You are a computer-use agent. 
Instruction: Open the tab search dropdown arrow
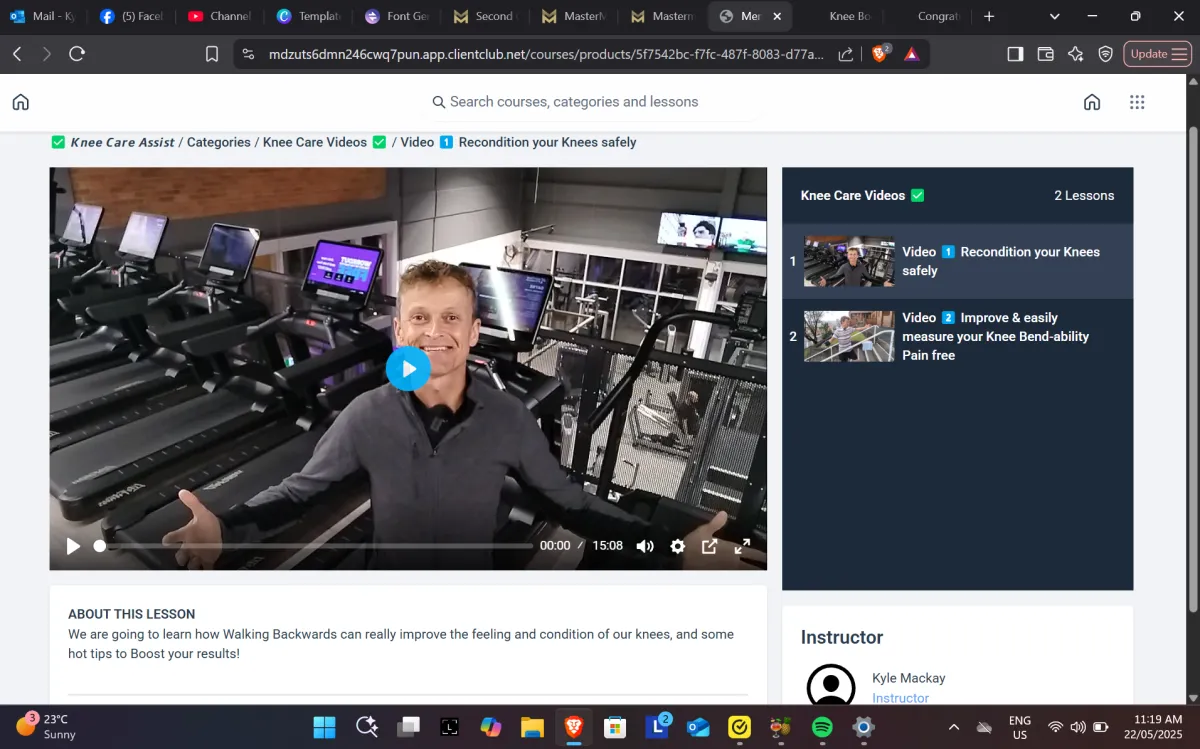pos(1055,16)
